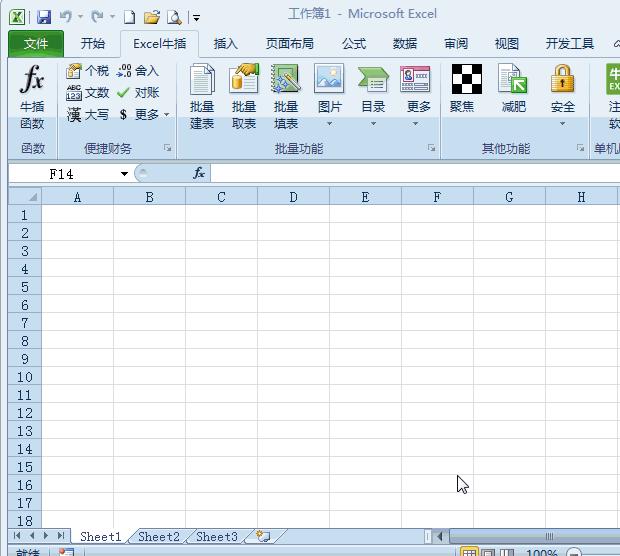Click the 个税 tax calculator icon

click(74, 71)
